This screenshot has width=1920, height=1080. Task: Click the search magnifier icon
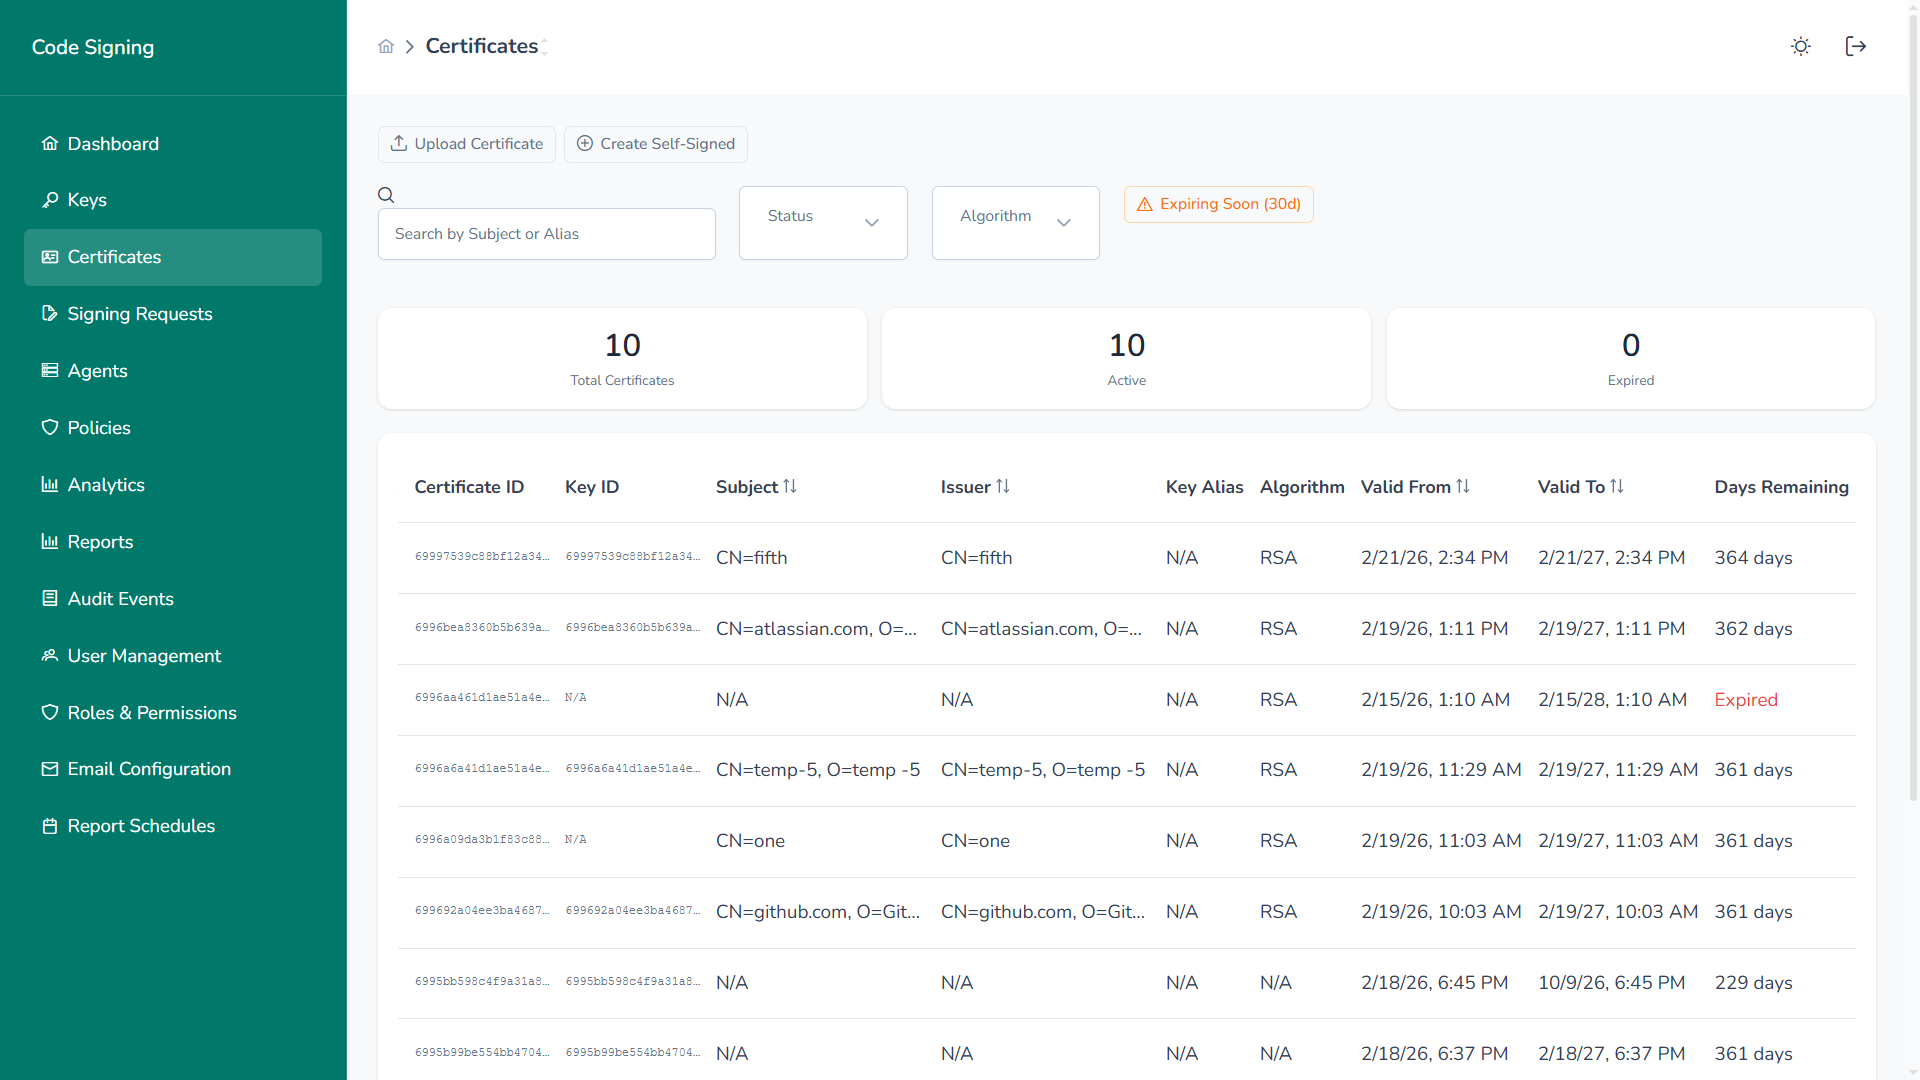[x=386, y=195]
